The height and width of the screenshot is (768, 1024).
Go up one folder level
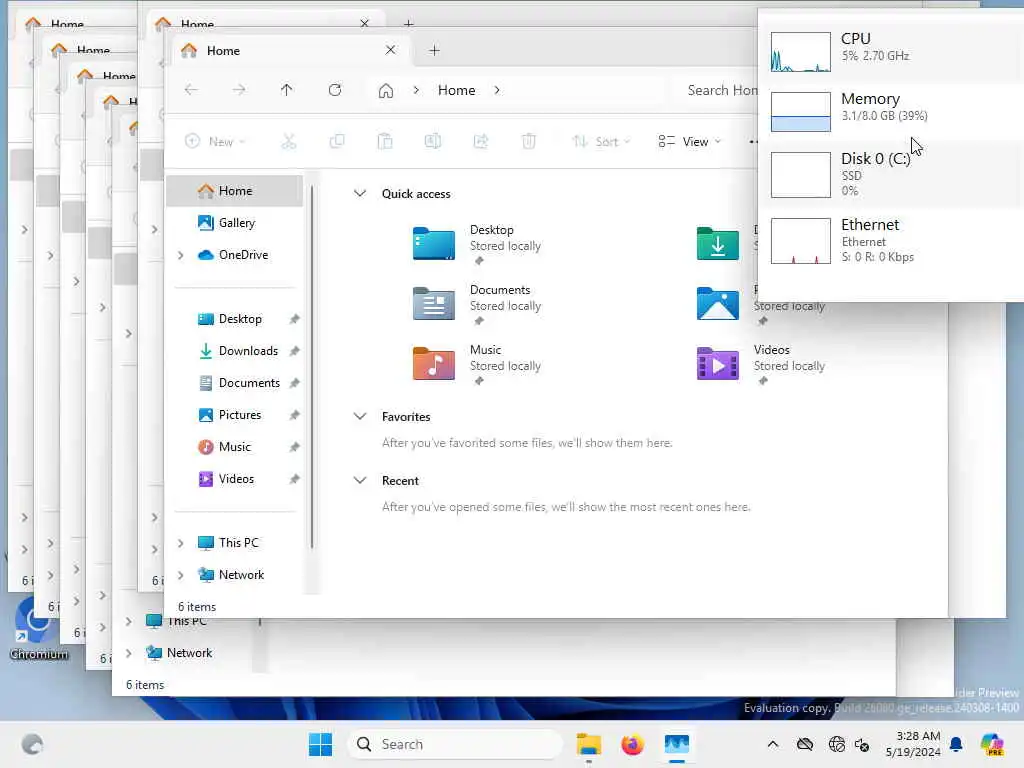[287, 90]
